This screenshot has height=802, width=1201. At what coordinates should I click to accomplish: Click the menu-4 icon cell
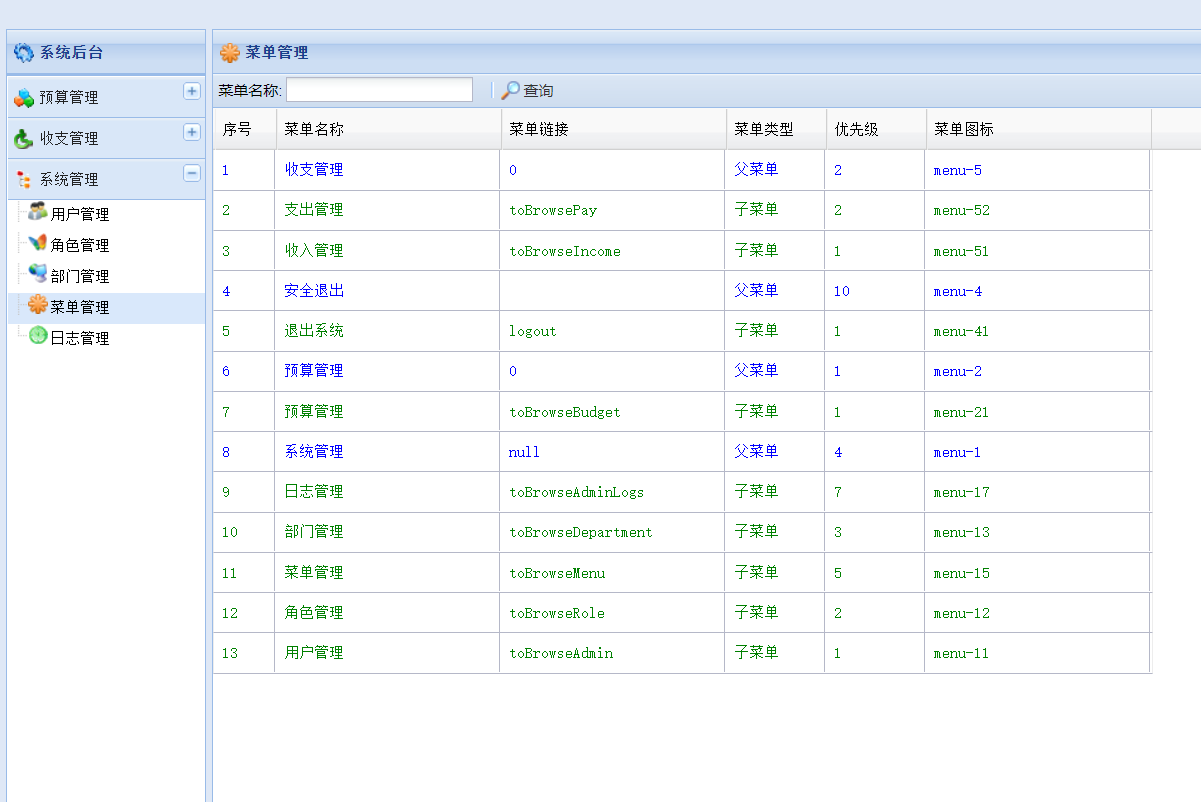click(1037, 290)
